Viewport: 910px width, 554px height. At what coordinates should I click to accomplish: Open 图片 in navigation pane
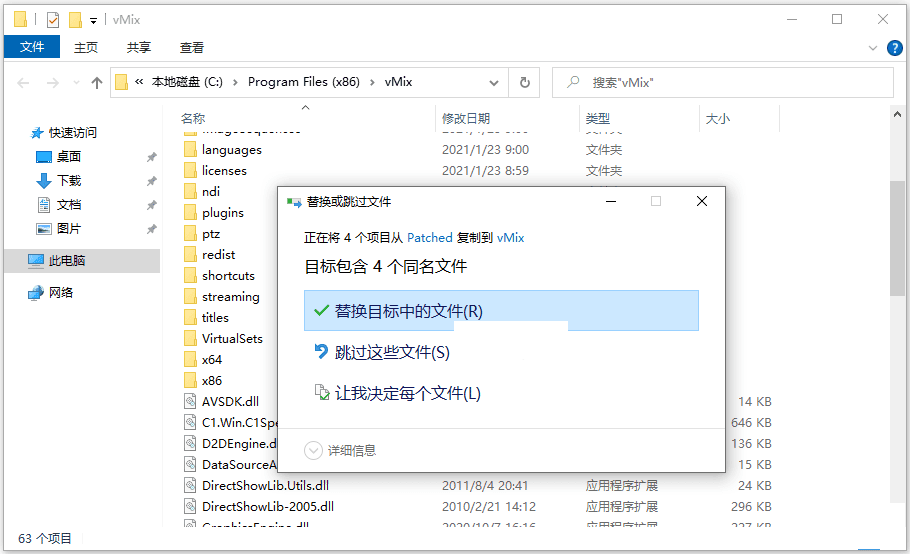click(68, 229)
